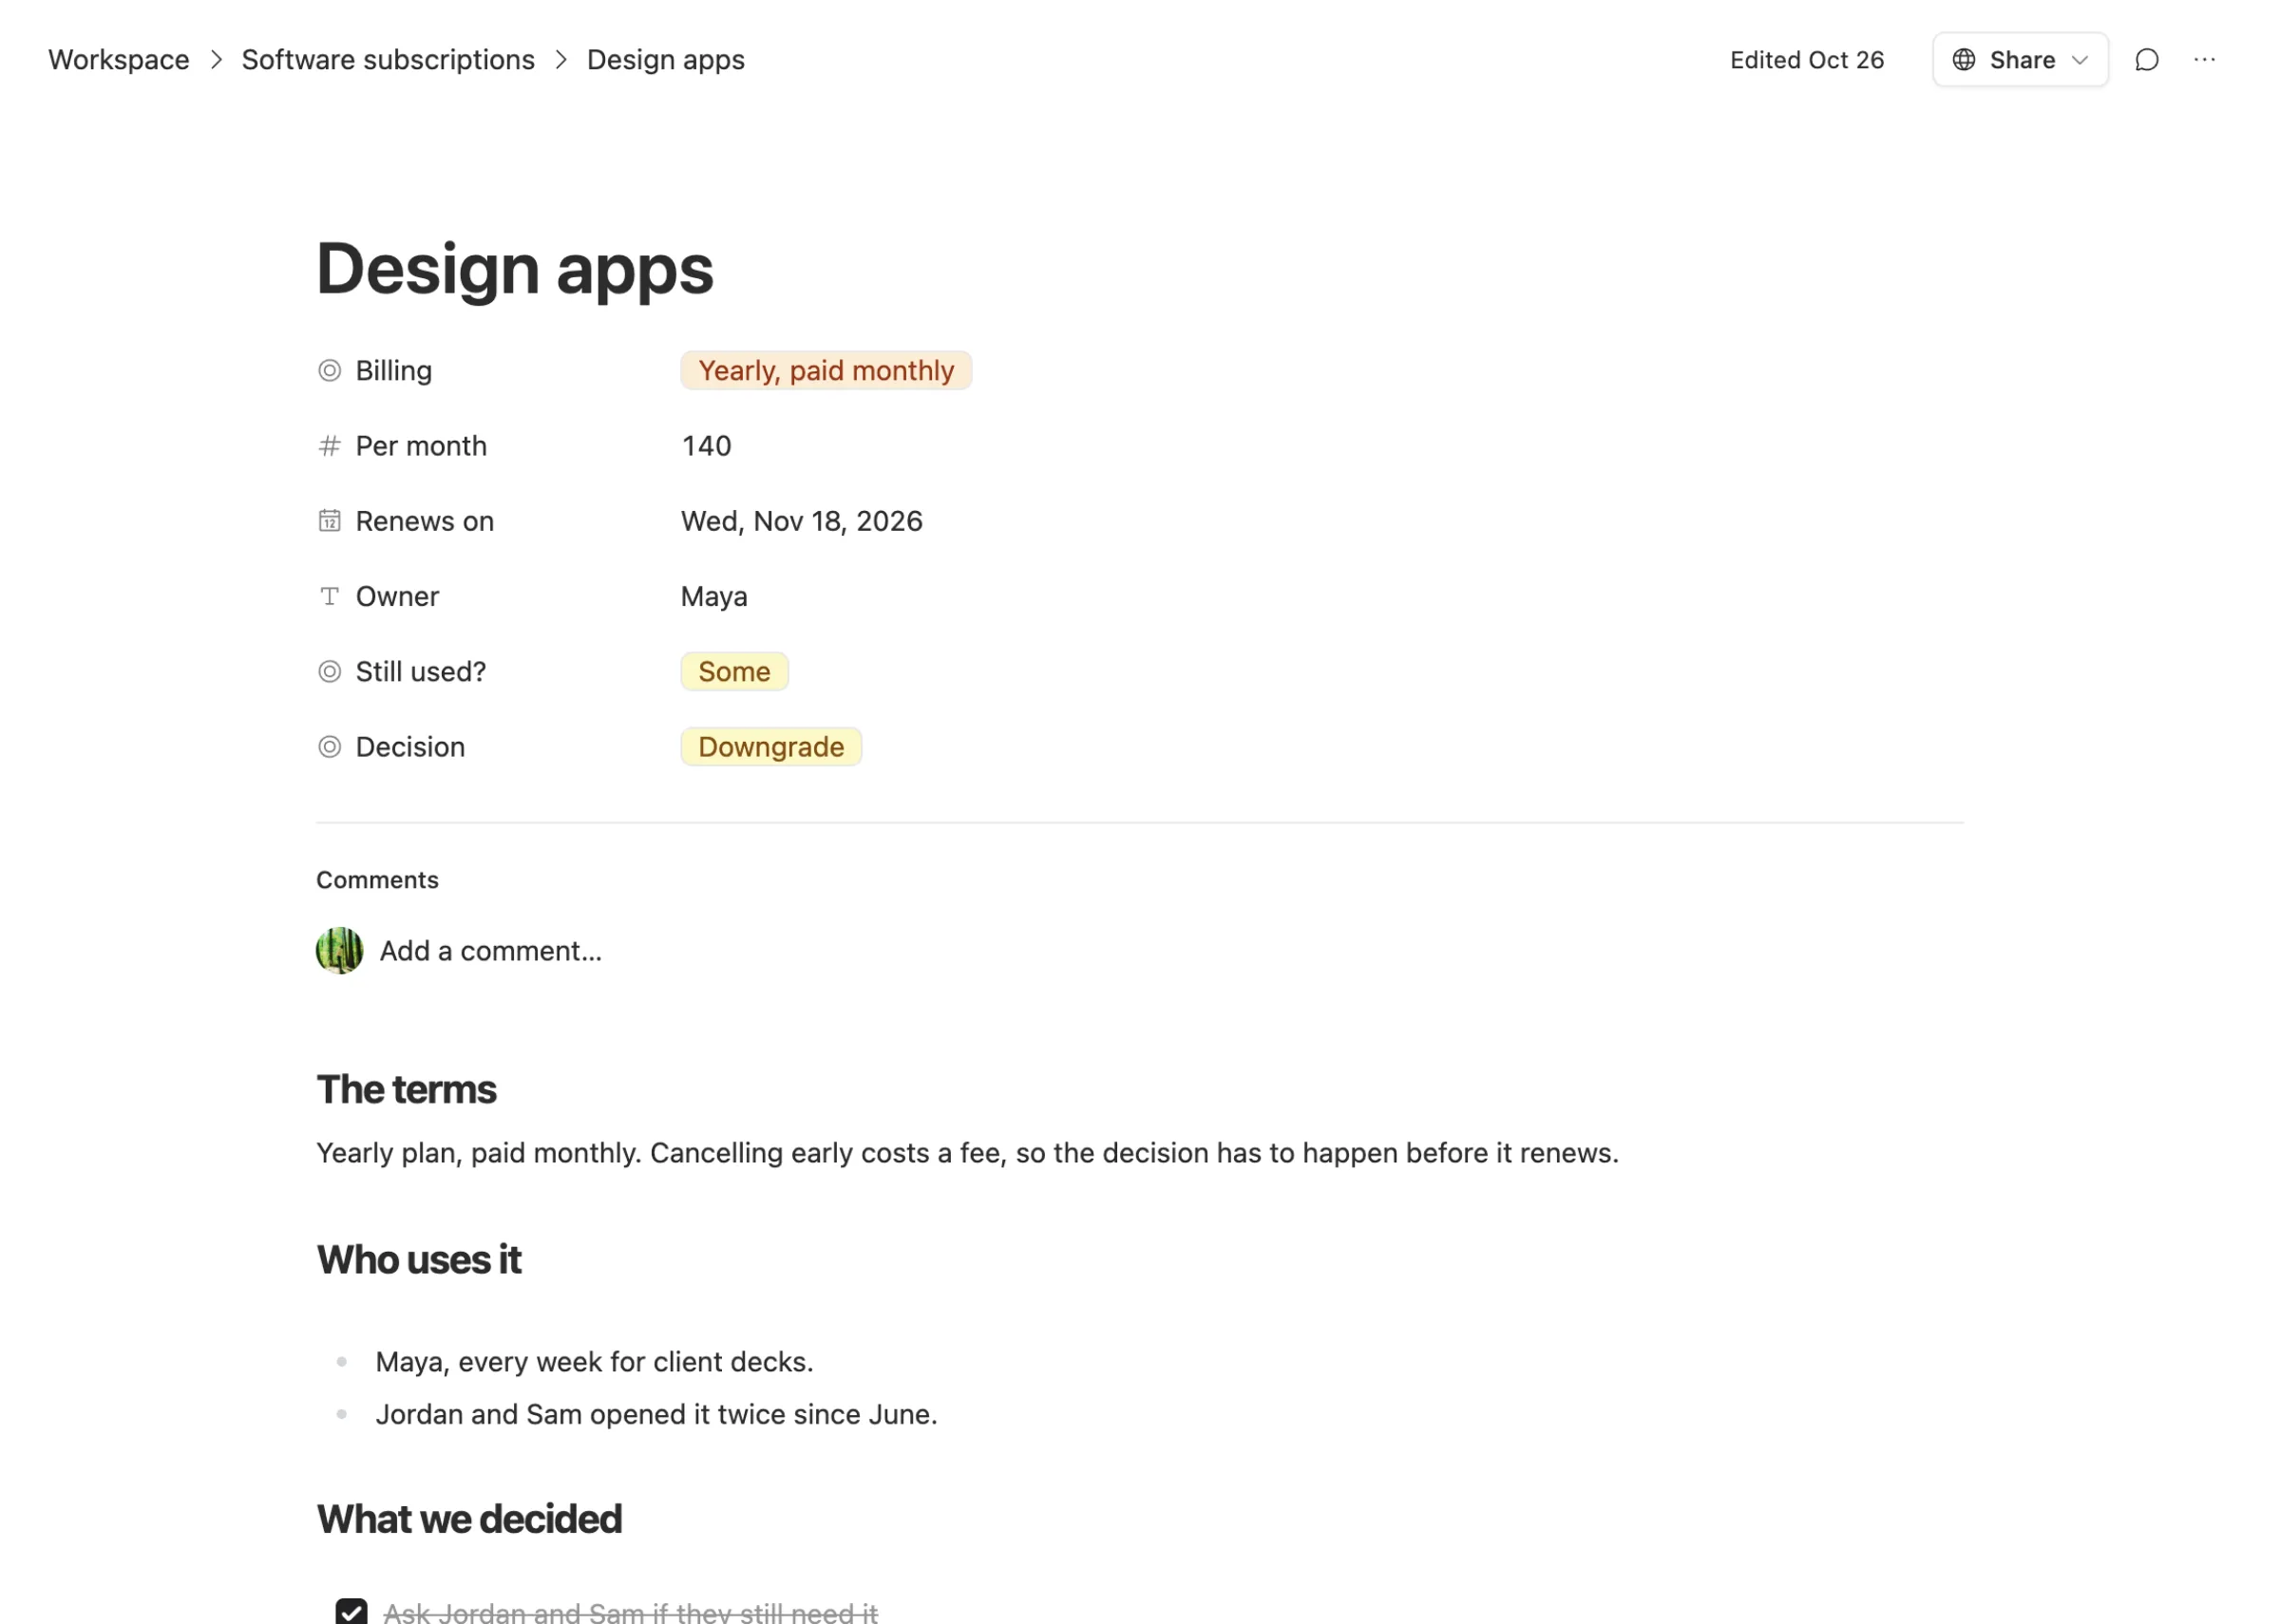
Task: Click the Renews on calendar icon
Action: pyautogui.click(x=329, y=521)
